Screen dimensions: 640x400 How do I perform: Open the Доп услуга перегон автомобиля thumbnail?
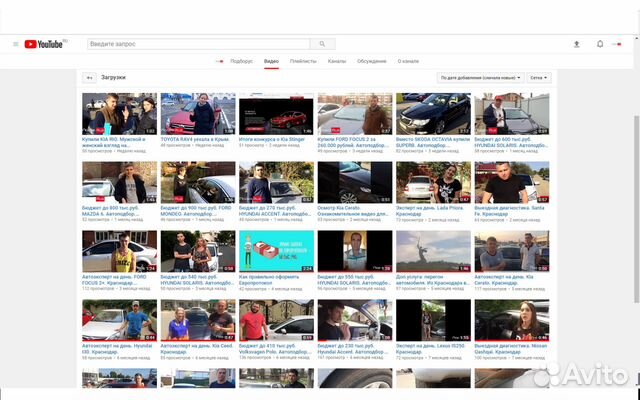[433, 251]
